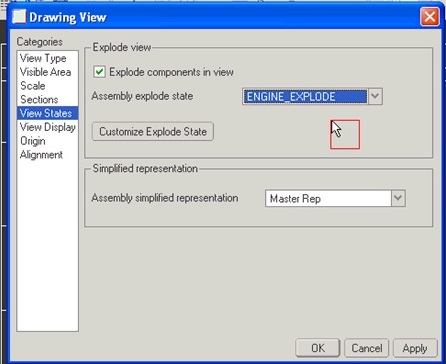Uncheck Explode components in view
The width and height of the screenshot is (446, 364).
pyautogui.click(x=99, y=72)
